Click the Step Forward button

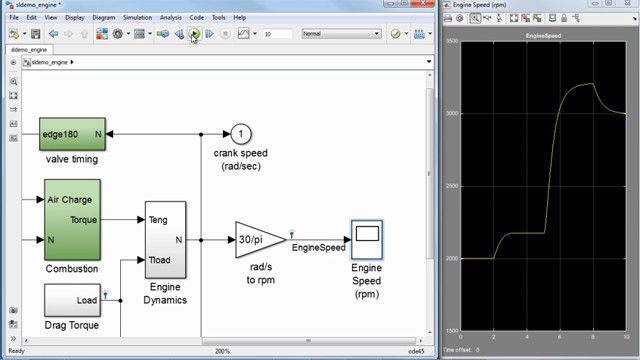tap(210, 34)
